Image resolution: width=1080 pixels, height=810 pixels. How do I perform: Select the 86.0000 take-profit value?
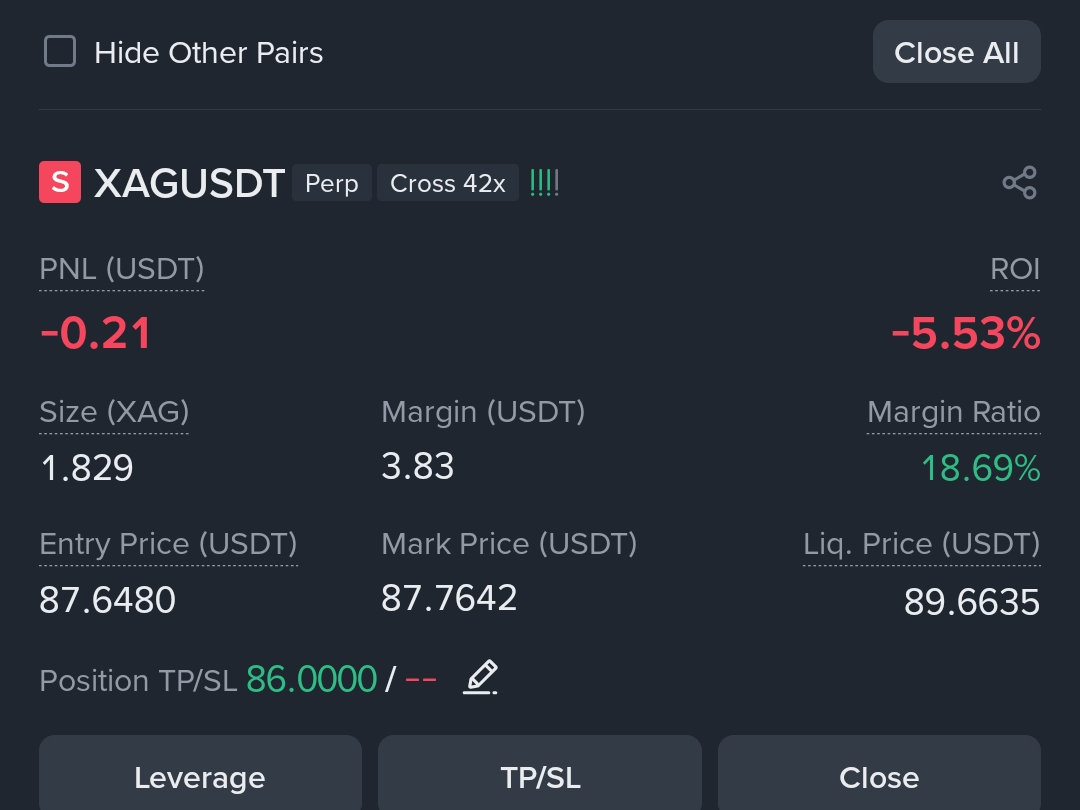[x=311, y=679]
